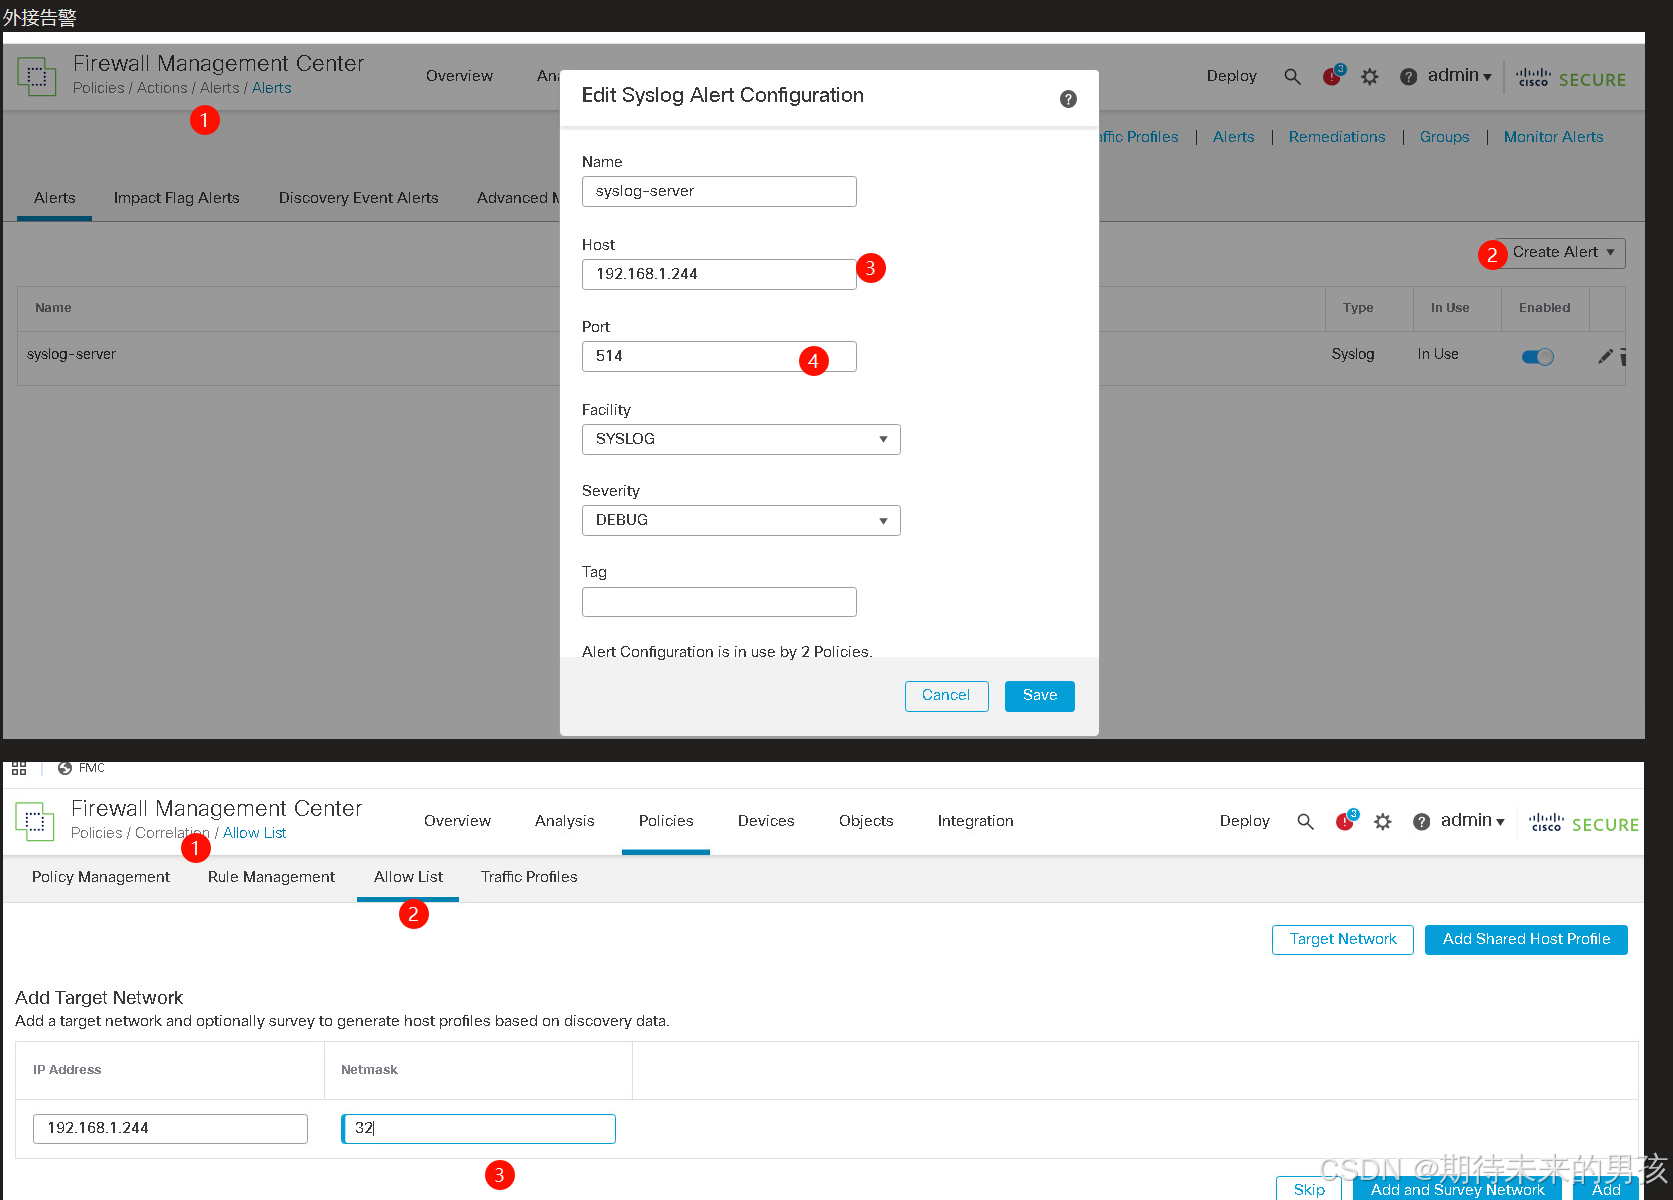Click Alerts breadcrumb link
The height and width of the screenshot is (1200, 1673).
(x=271, y=88)
